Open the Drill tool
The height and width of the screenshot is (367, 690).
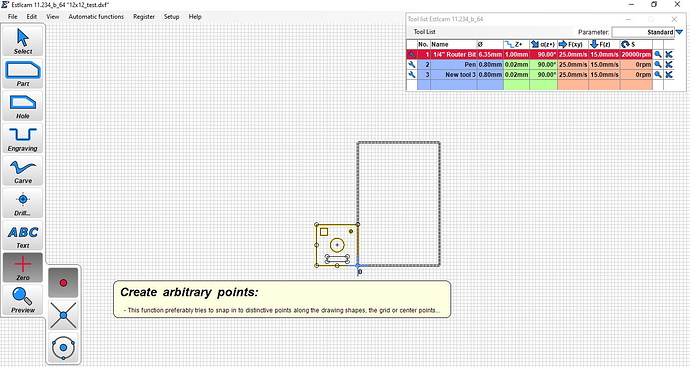pos(23,203)
